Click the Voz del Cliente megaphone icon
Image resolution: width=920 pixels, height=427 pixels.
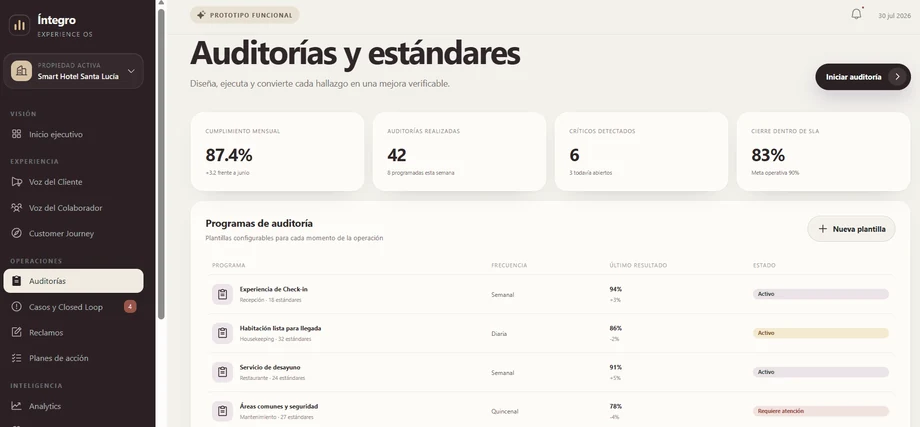16,182
